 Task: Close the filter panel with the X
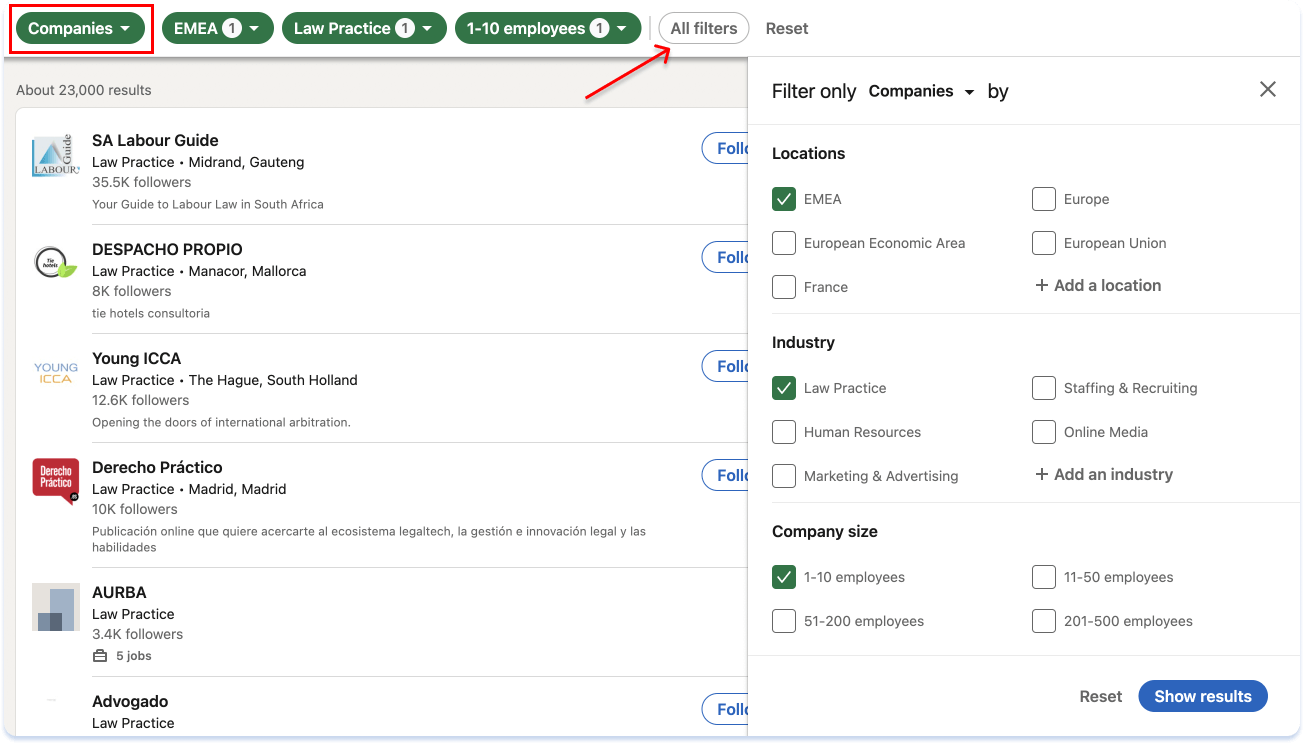1267,89
